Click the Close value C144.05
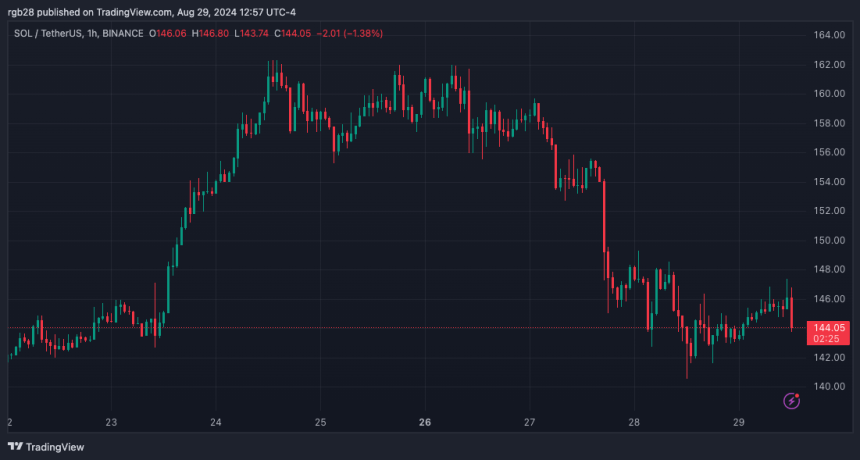Screen dimensions: 860x460 click(292, 33)
